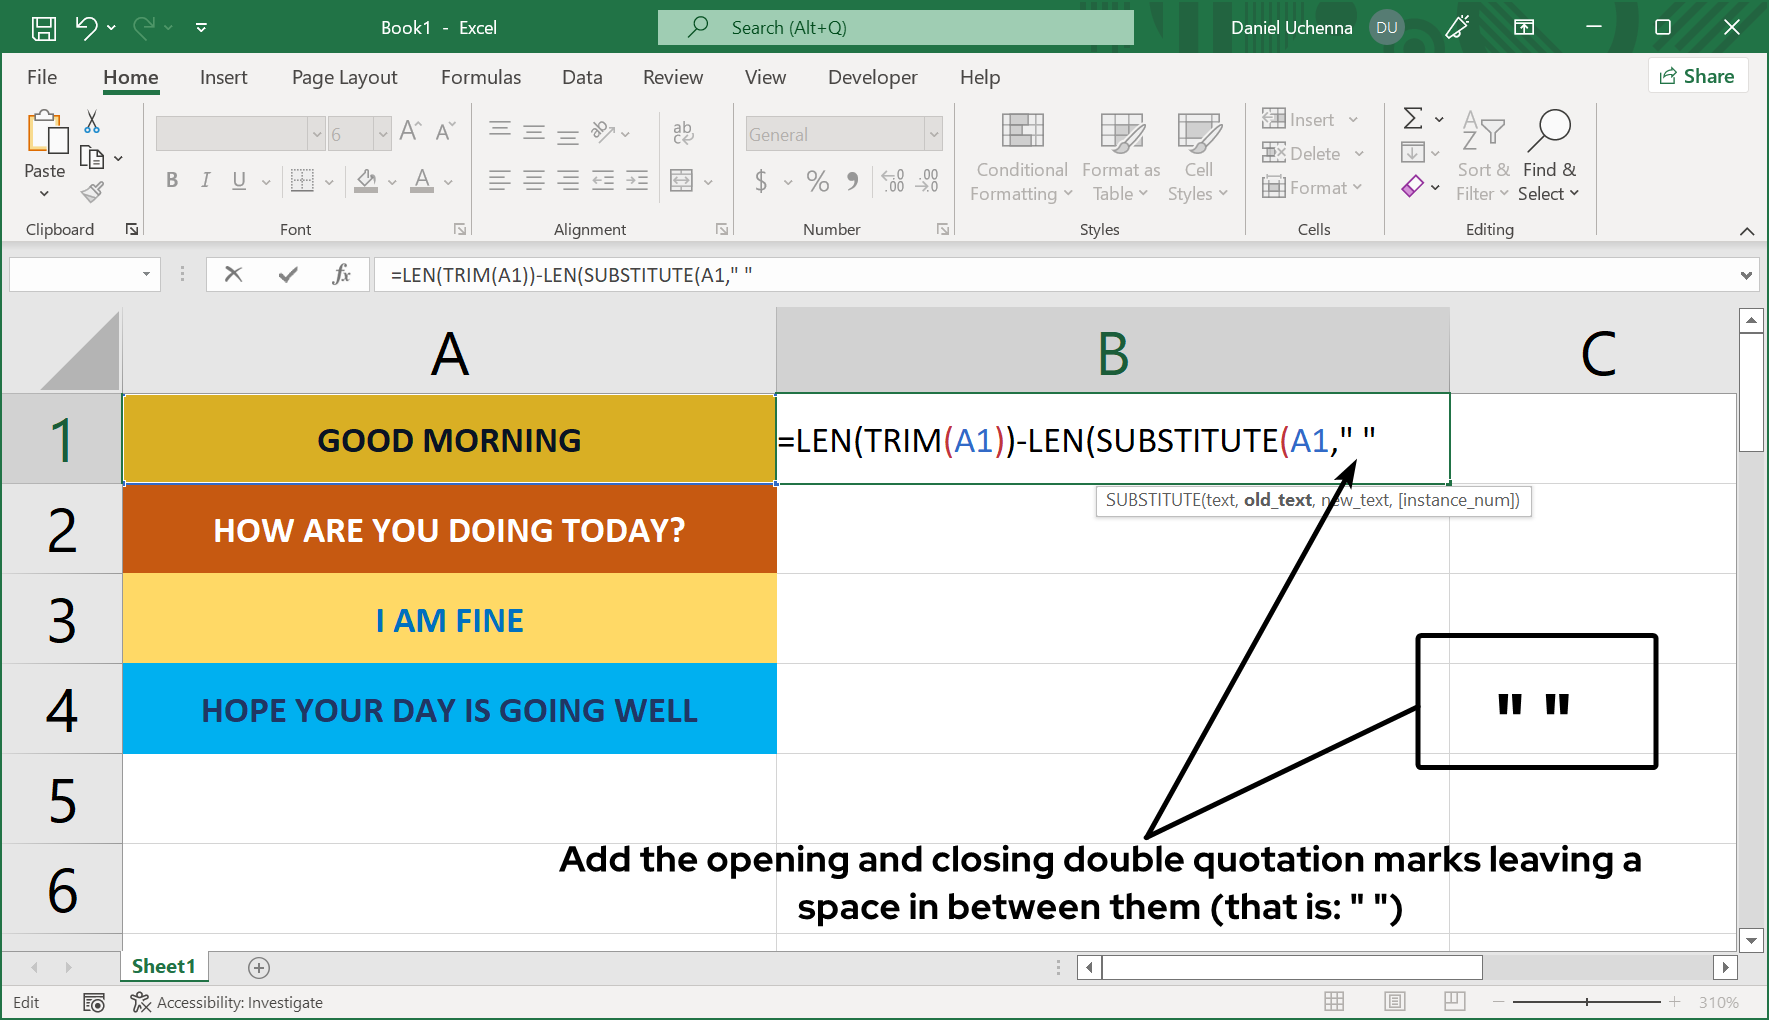This screenshot has height=1020, width=1769.
Task: Open the Developer tab
Action: click(x=871, y=77)
